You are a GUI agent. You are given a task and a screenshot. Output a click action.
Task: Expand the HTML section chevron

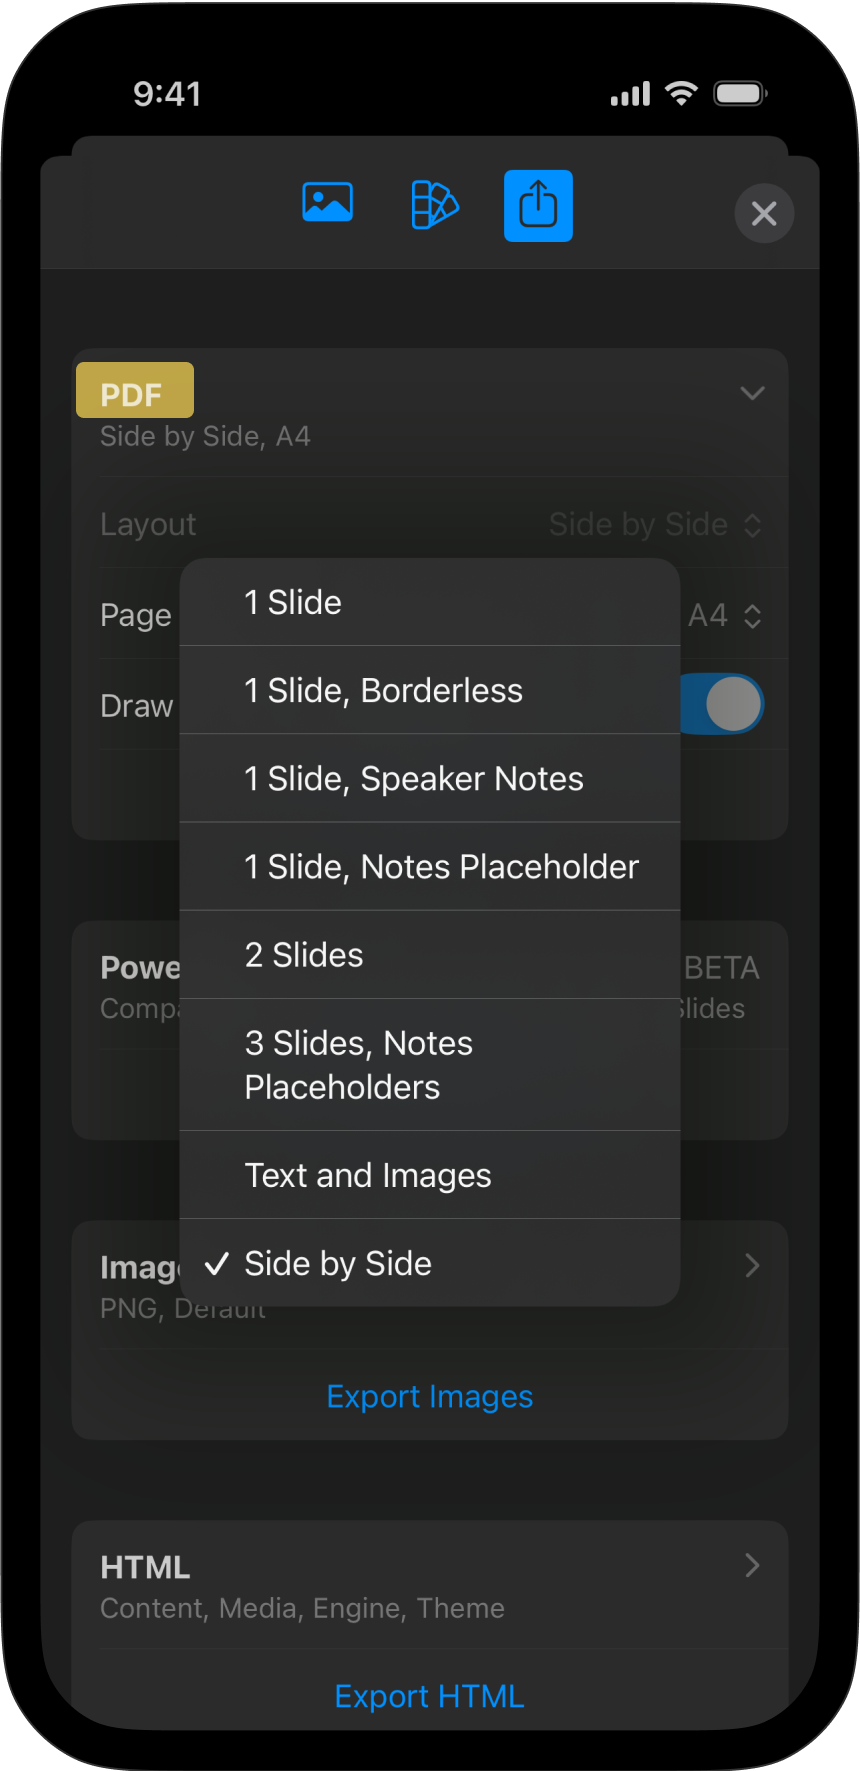pyautogui.click(x=752, y=1566)
